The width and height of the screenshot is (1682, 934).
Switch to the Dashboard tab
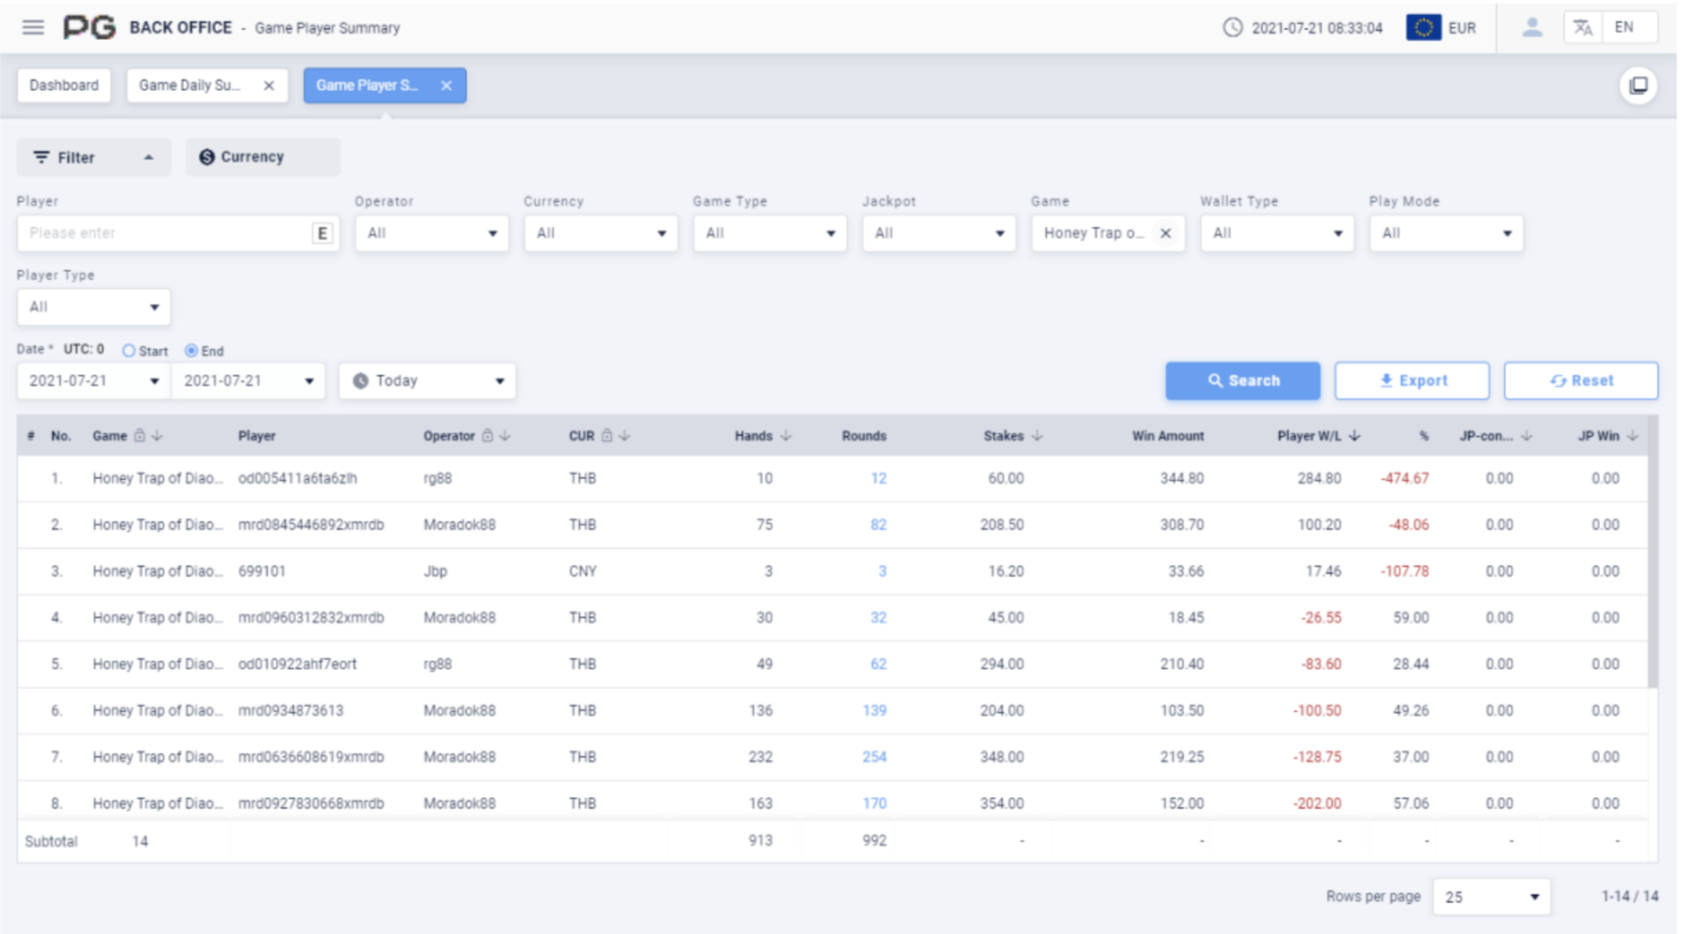(x=64, y=85)
